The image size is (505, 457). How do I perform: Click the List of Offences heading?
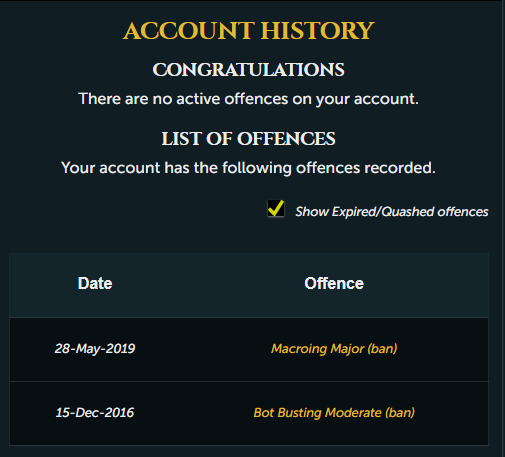(249, 139)
